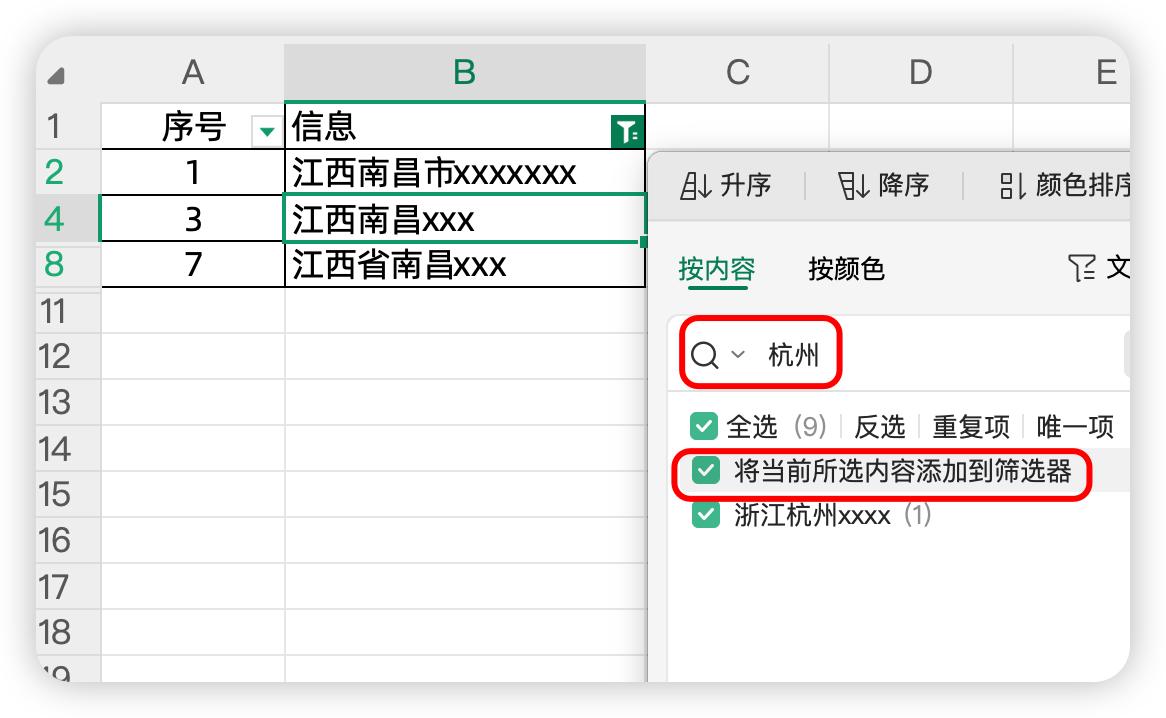This screenshot has width=1166, height=718.
Task: Click the text filter funnel icon
Action: 1082,268
